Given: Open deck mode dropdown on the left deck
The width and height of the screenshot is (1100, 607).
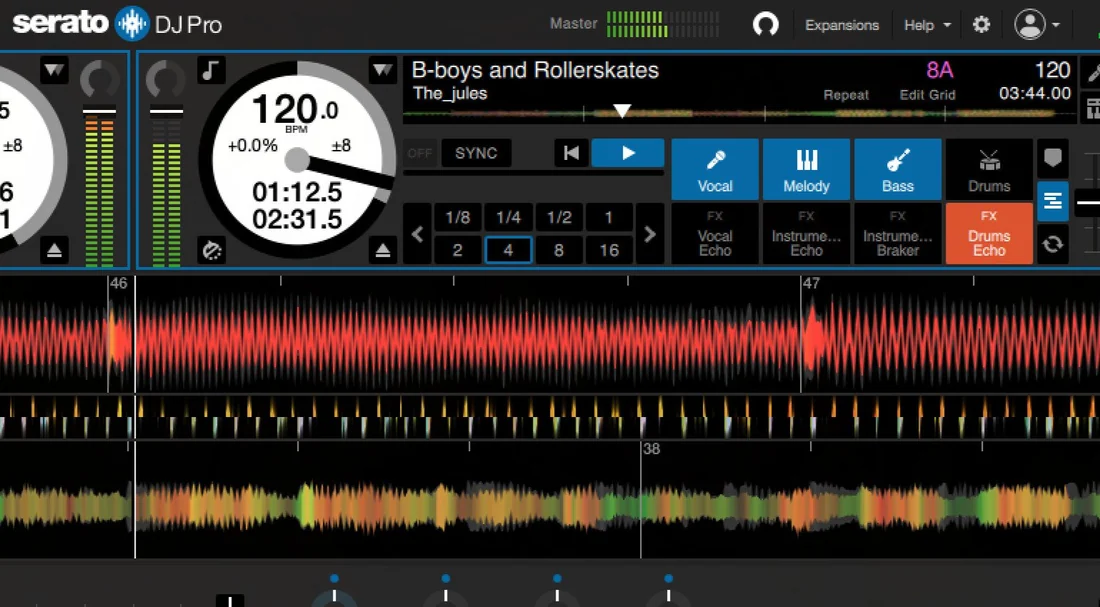Looking at the screenshot, I should [55, 70].
